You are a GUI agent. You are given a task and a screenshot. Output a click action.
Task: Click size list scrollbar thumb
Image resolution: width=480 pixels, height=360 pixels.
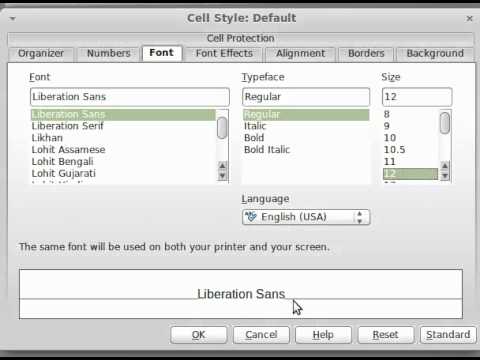[x=445, y=123]
